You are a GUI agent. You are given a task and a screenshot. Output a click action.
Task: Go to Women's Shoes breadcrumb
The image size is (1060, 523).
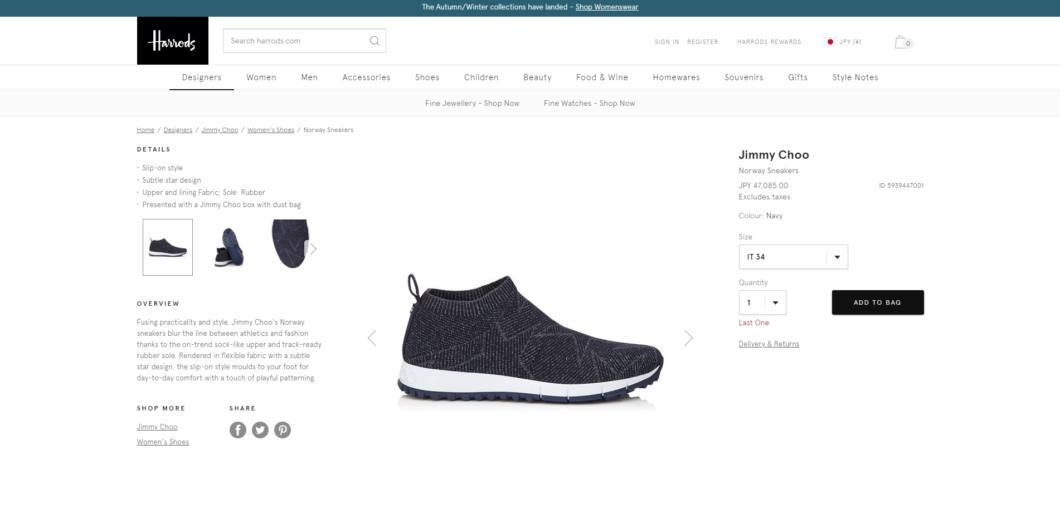coord(270,130)
